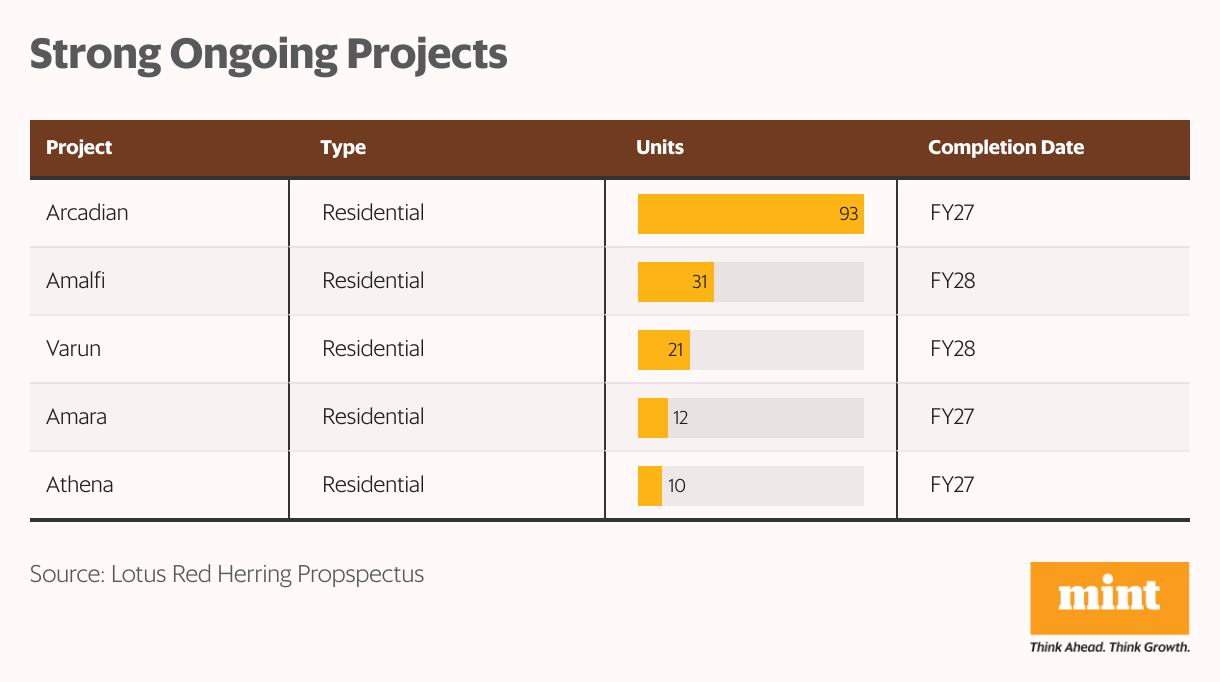Select the Type column header
The image size is (1220, 682).
pyautogui.click(x=343, y=148)
